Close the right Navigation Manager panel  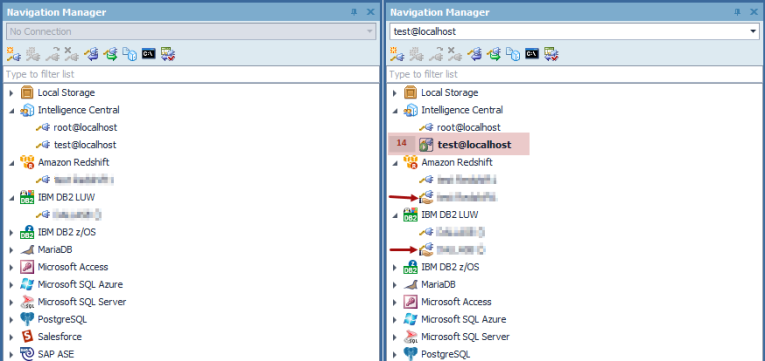(x=754, y=12)
